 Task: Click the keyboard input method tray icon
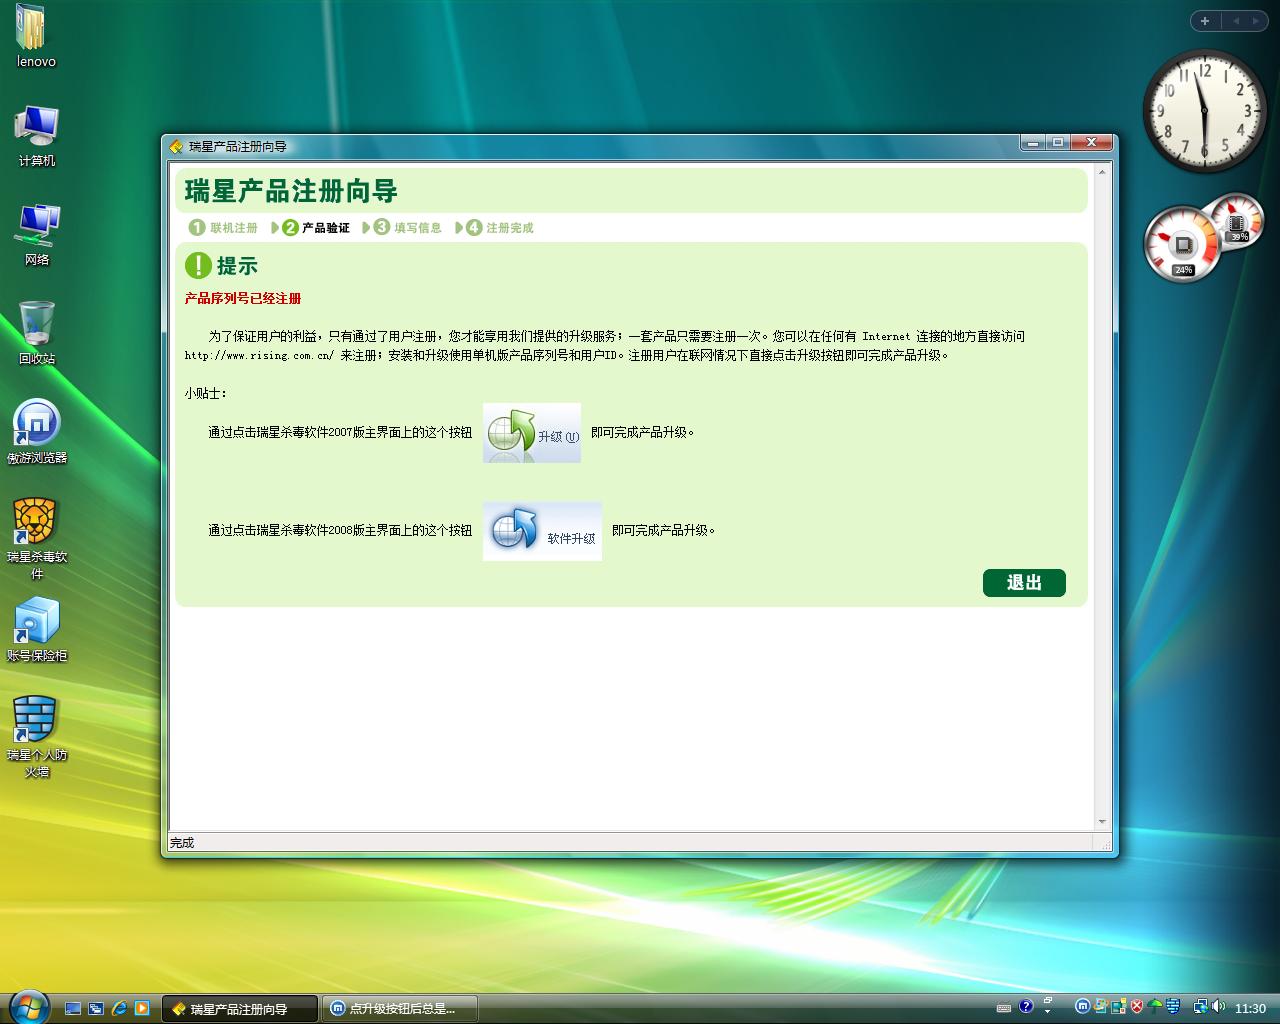click(1004, 1008)
